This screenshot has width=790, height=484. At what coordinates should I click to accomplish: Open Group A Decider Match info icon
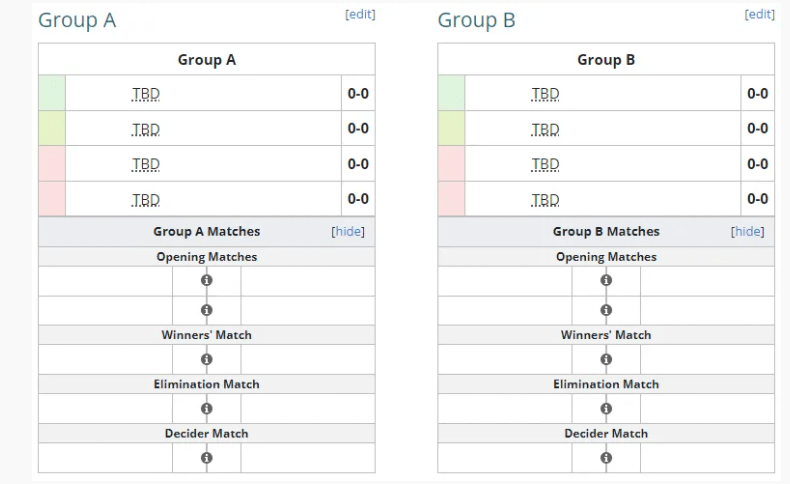[207, 458]
